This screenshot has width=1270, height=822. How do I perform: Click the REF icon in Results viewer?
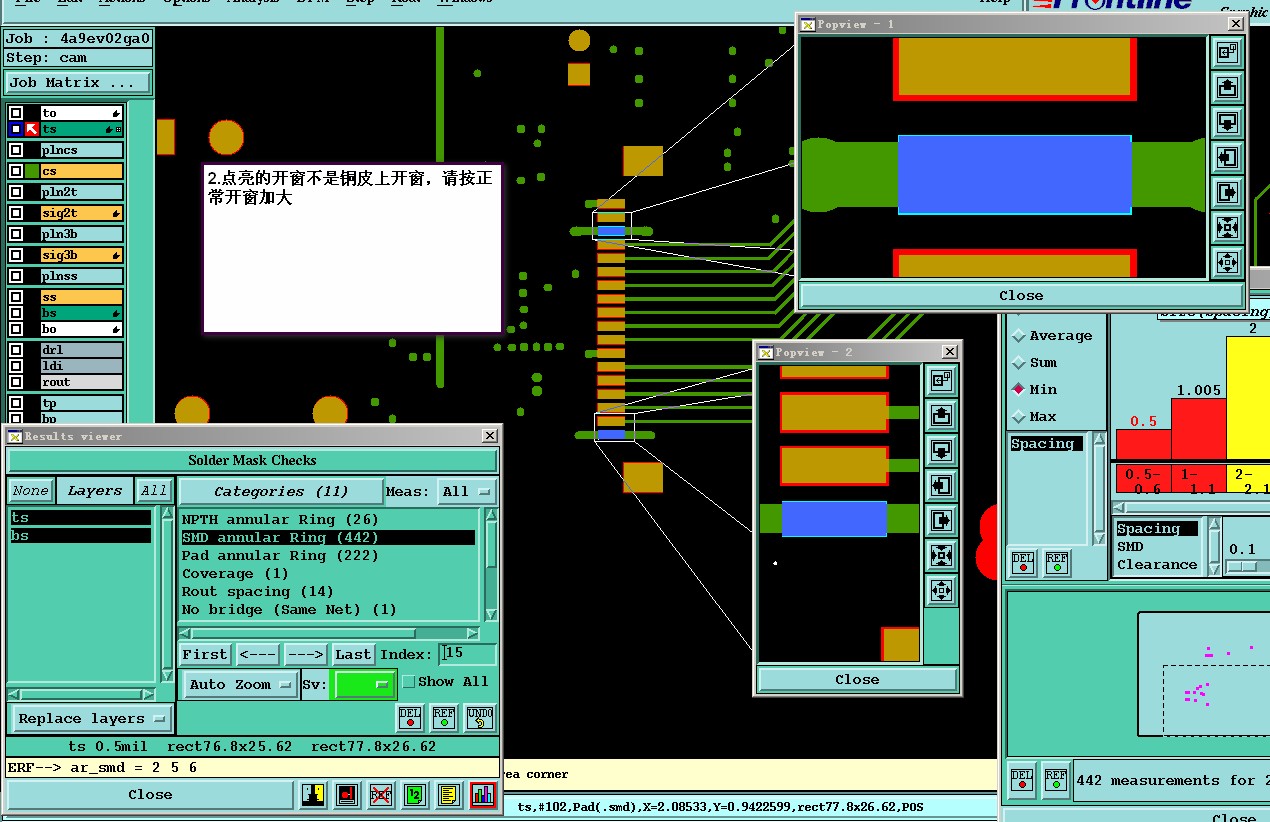444,718
